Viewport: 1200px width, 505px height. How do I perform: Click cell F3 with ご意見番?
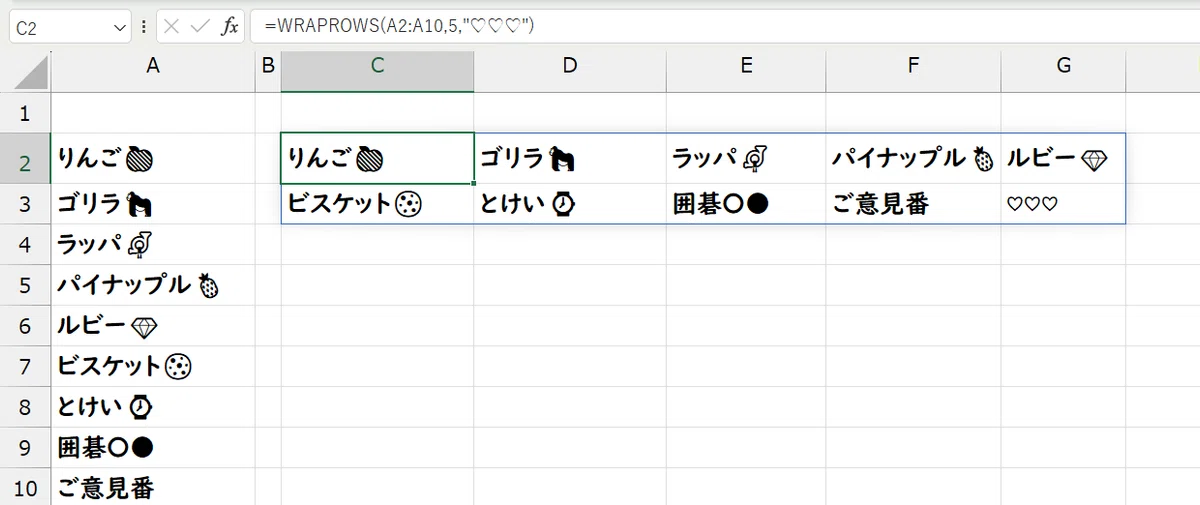pos(913,204)
